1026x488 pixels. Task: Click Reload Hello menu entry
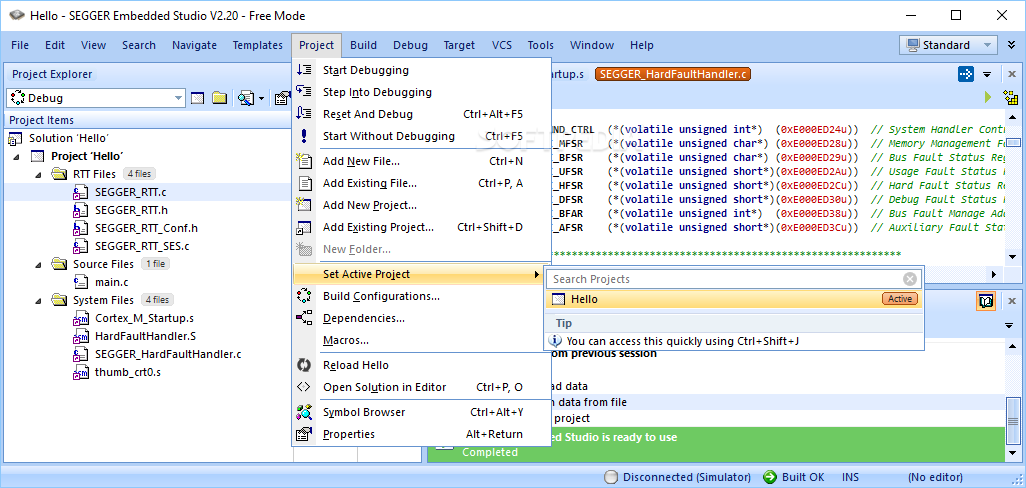click(421, 365)
